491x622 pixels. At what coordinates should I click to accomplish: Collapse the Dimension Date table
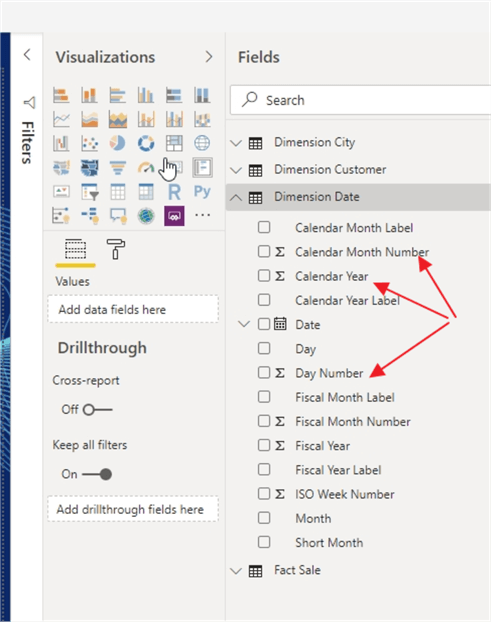(236, 197)
